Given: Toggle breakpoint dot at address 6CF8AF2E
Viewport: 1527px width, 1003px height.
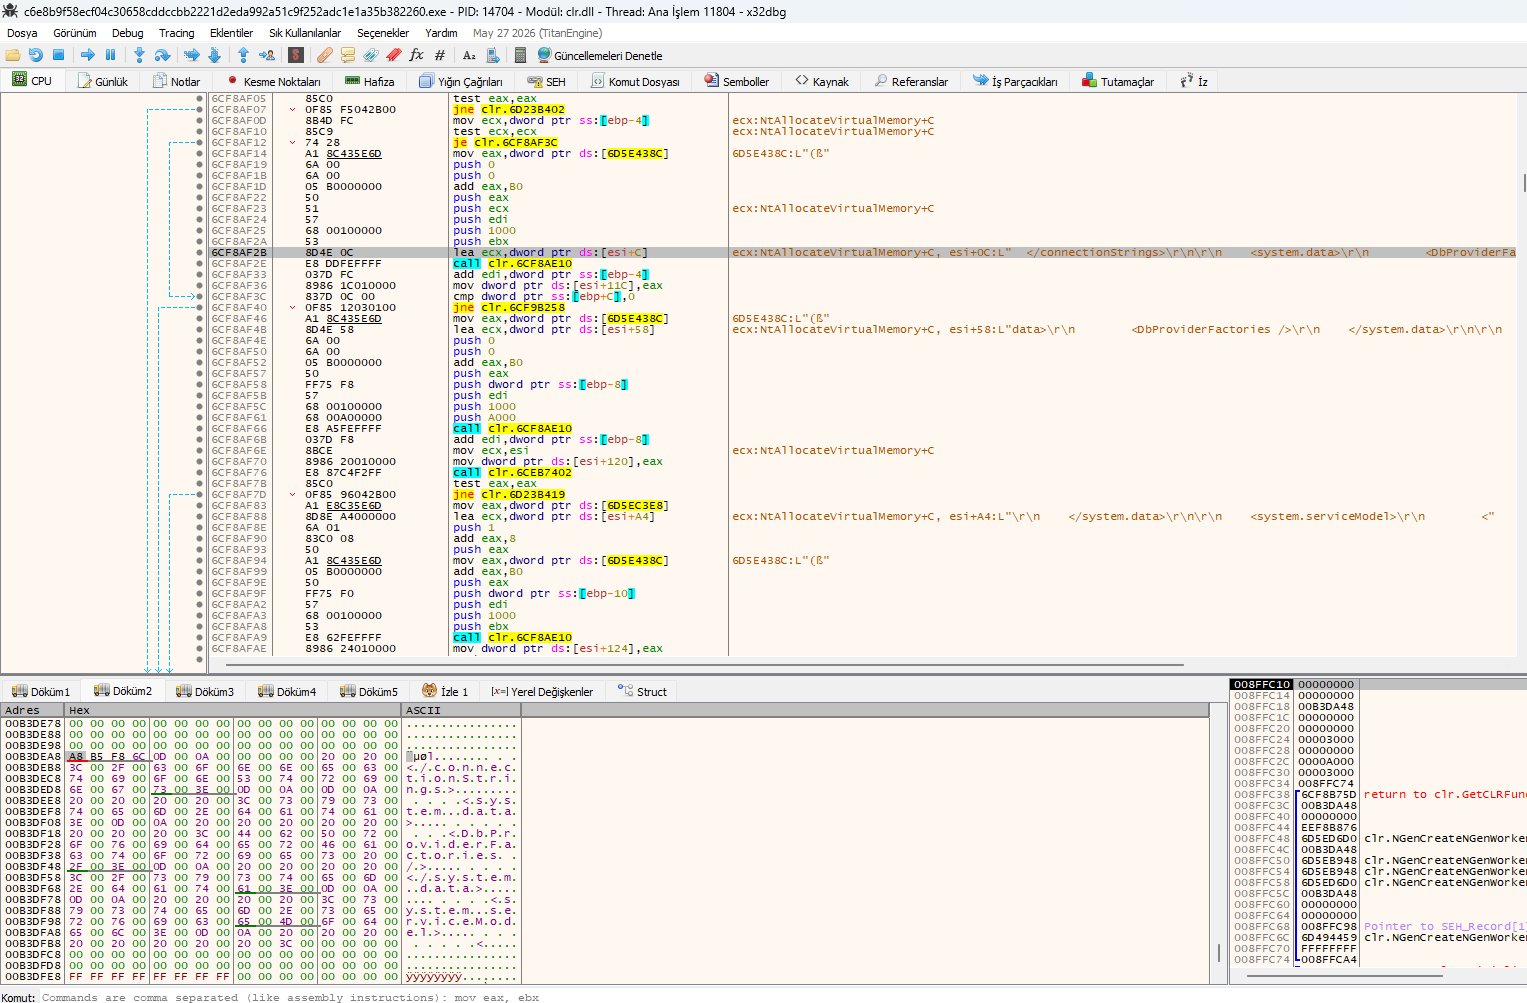Looking at the screenshot, I should [200, 264].
